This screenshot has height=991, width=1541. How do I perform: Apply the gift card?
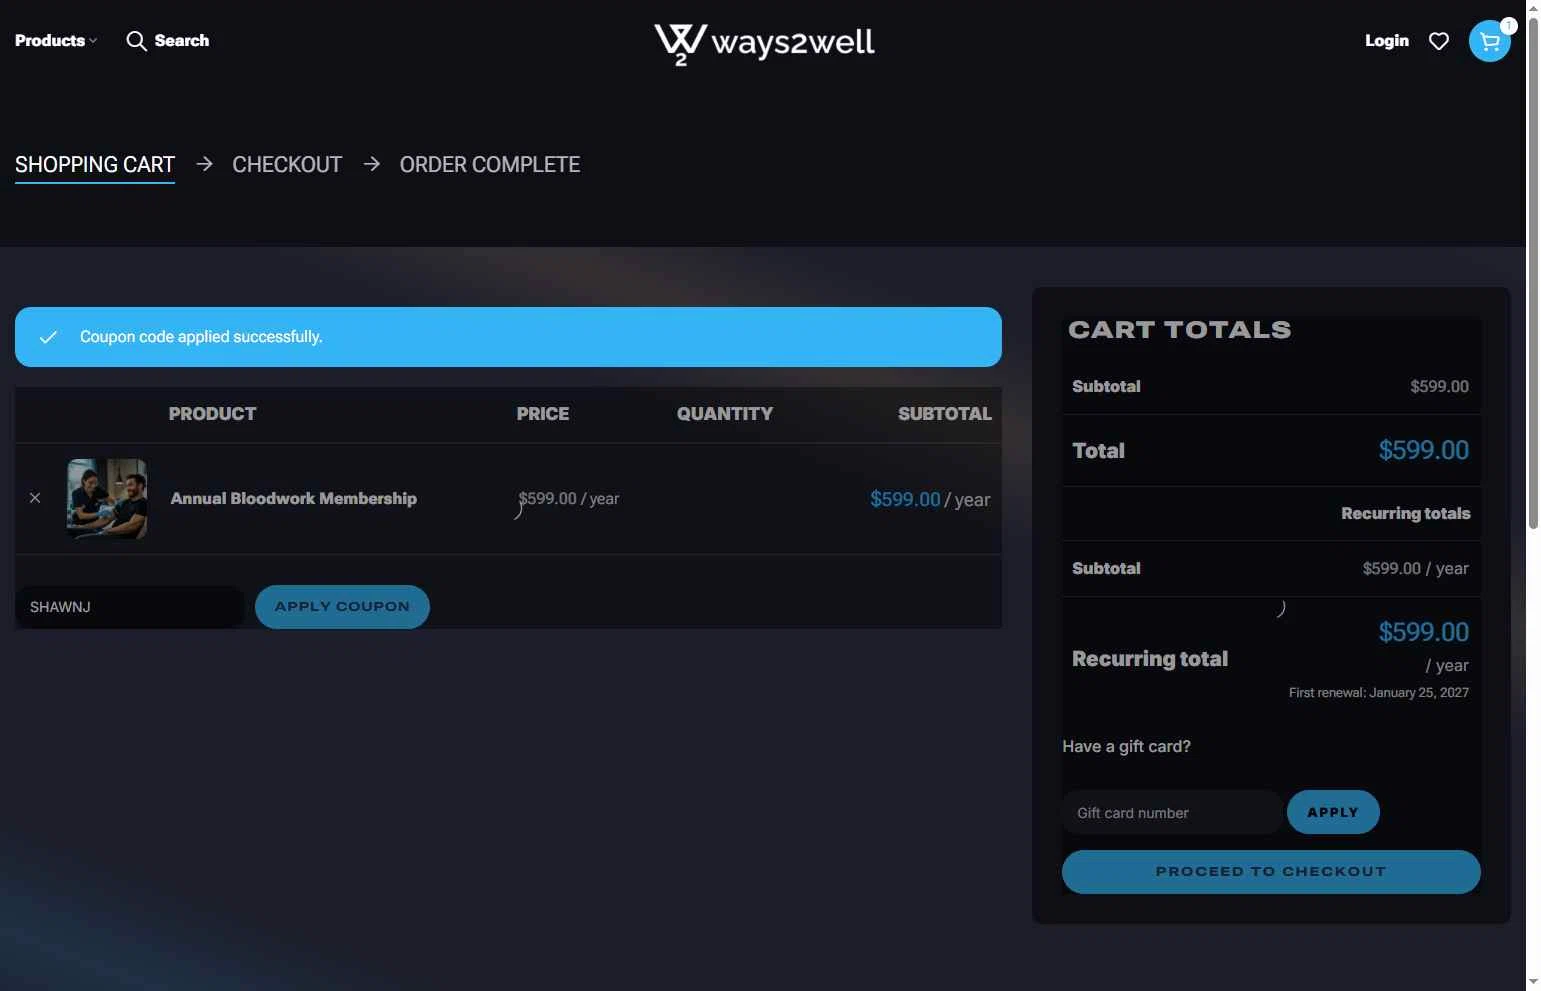pos(1333,812)
